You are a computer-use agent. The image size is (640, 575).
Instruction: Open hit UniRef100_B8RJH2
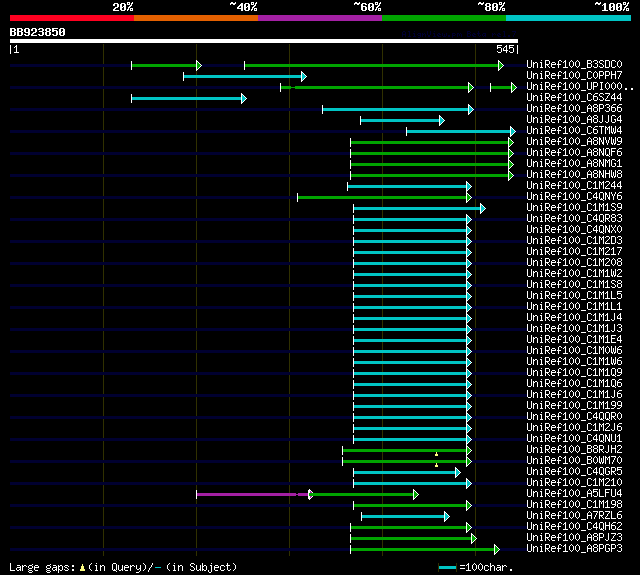tap(574, 450)
